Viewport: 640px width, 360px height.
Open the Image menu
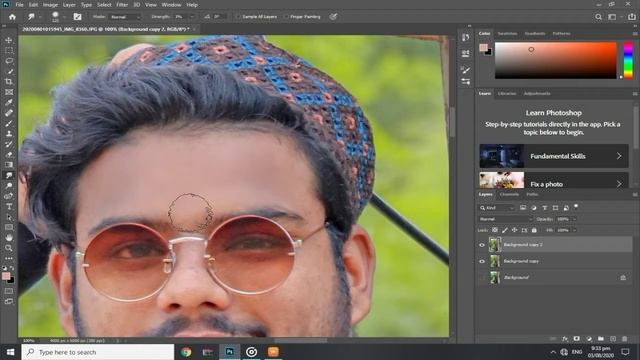pyautogui.click(x=50, y=5)
